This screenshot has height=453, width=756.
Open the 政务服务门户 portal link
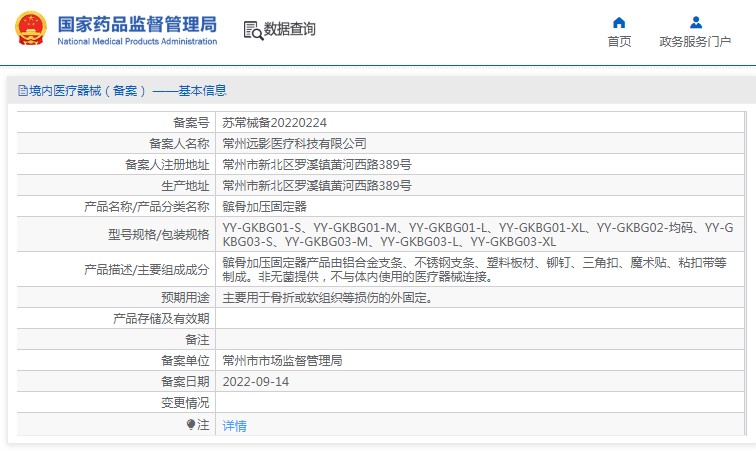click(x=695, y=41)
